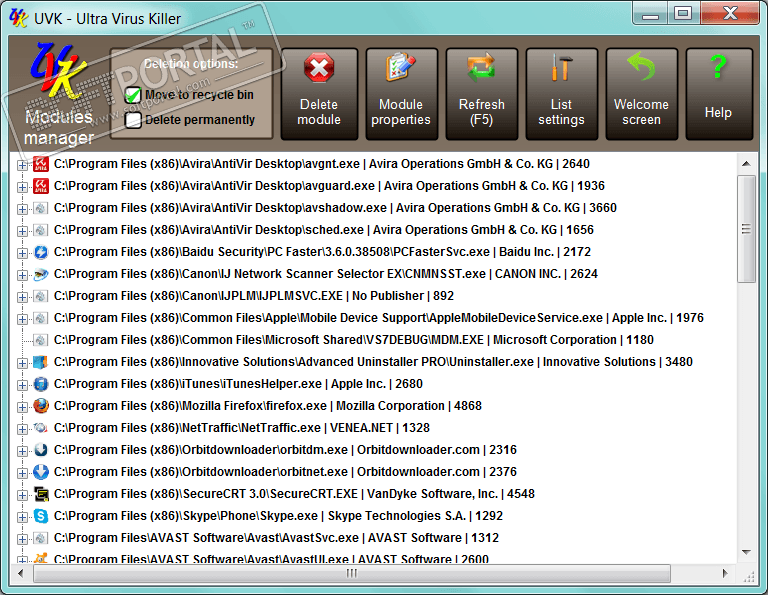Screen dimensions: 768x595
Task: Expand the SecureCRT.EXE tree node
Action: tap(22, 495)
